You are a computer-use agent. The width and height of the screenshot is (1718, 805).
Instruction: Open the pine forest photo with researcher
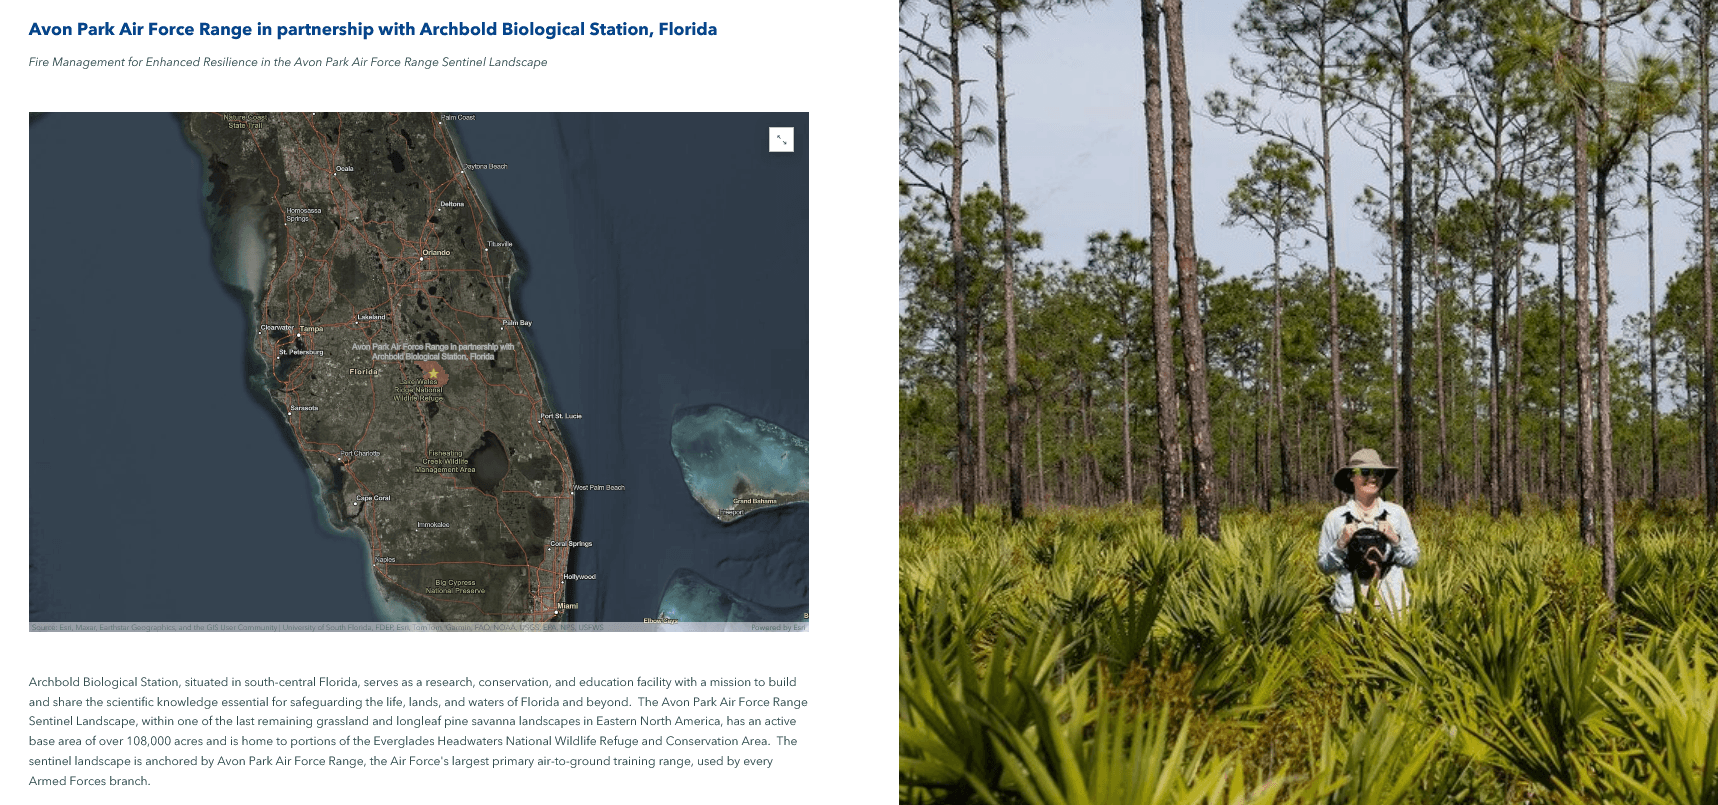pos(1308,402)
